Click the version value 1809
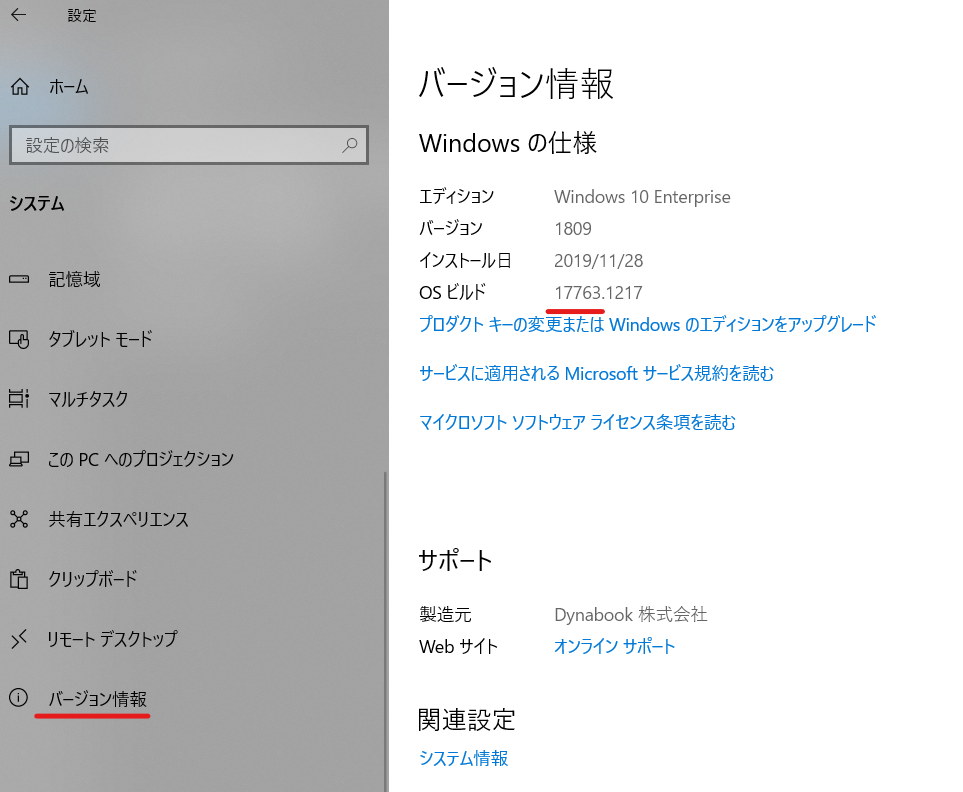963x792 pixels. [x=572, y=228]
